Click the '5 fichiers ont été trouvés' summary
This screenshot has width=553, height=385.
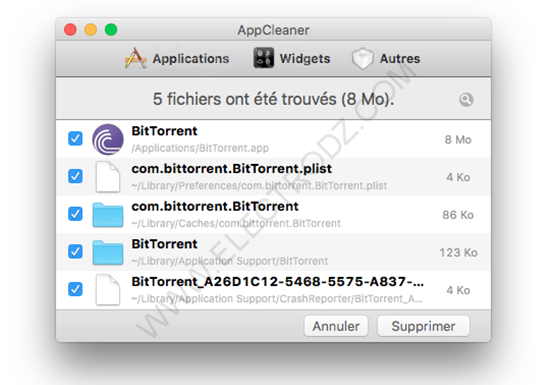273,99
